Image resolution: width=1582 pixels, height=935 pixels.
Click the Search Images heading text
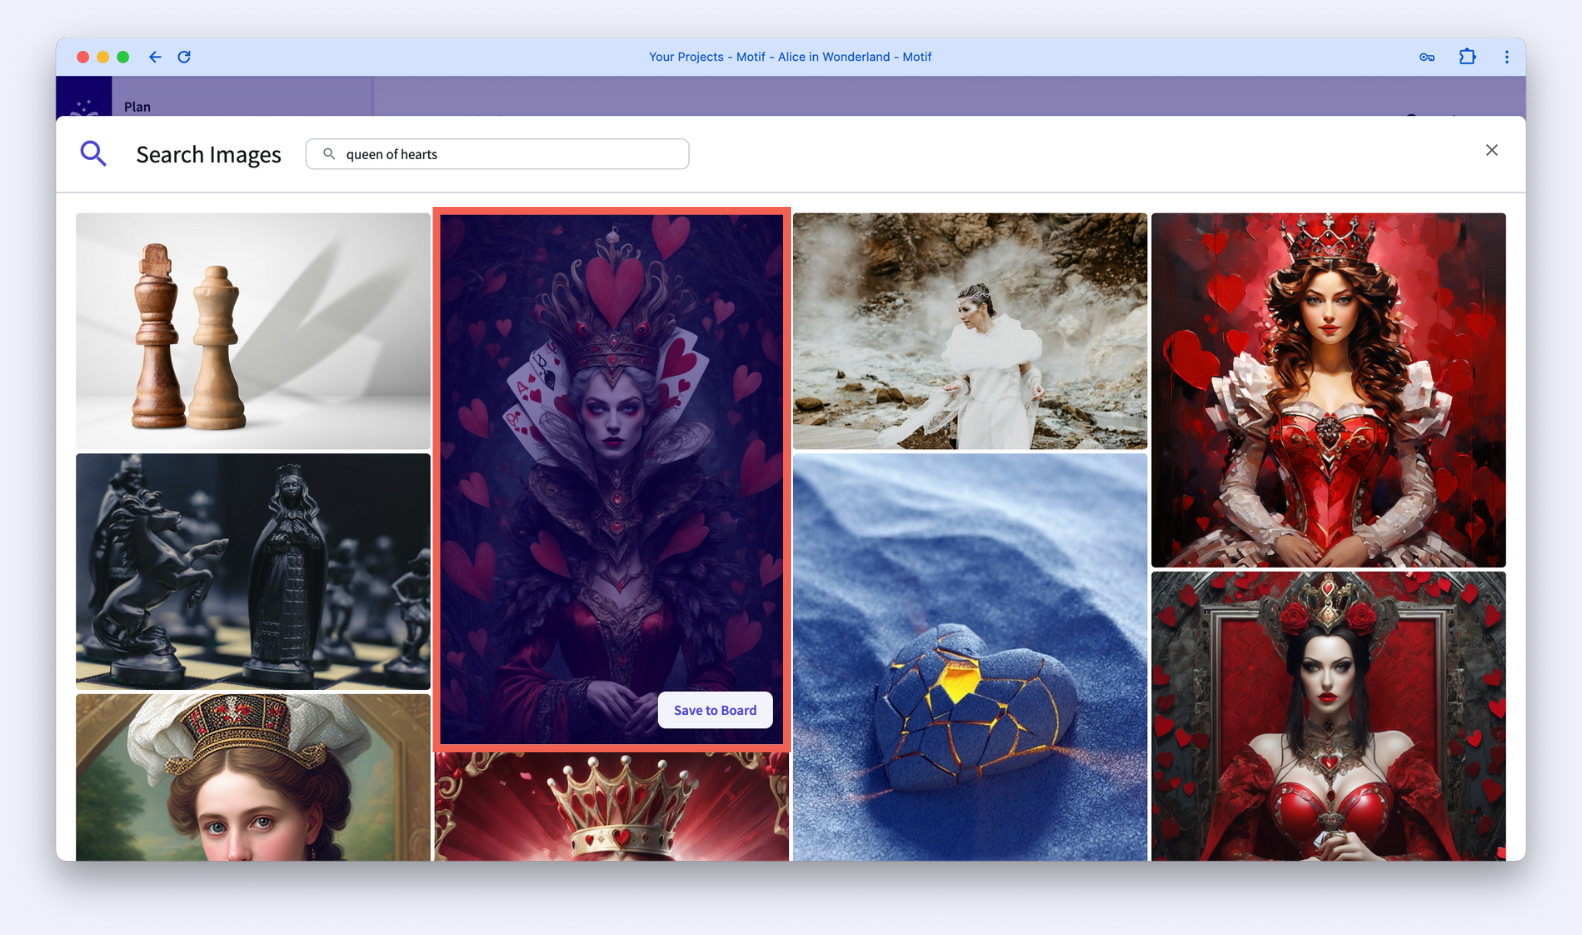click(208, 155)
